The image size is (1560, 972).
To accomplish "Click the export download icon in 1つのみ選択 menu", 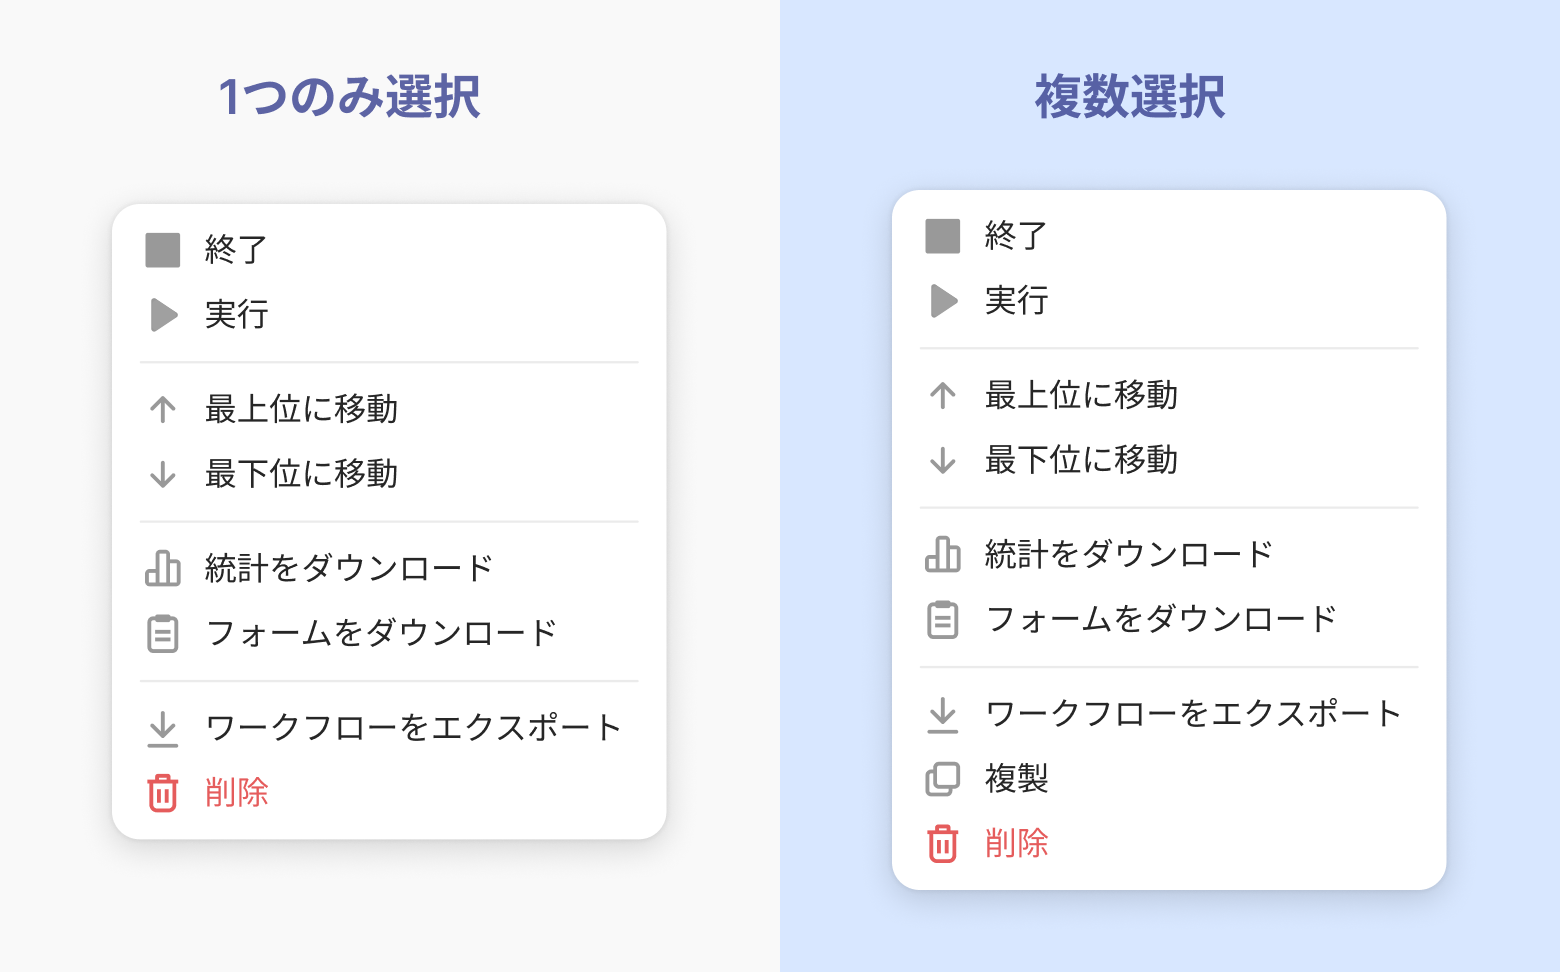I will 163,729.
